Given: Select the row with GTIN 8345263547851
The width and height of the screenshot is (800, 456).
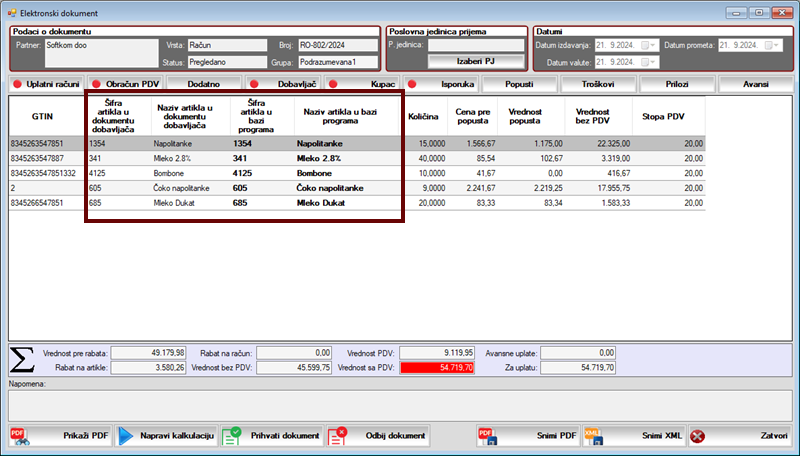Looking at the screenshot, I should coord(357,143).
